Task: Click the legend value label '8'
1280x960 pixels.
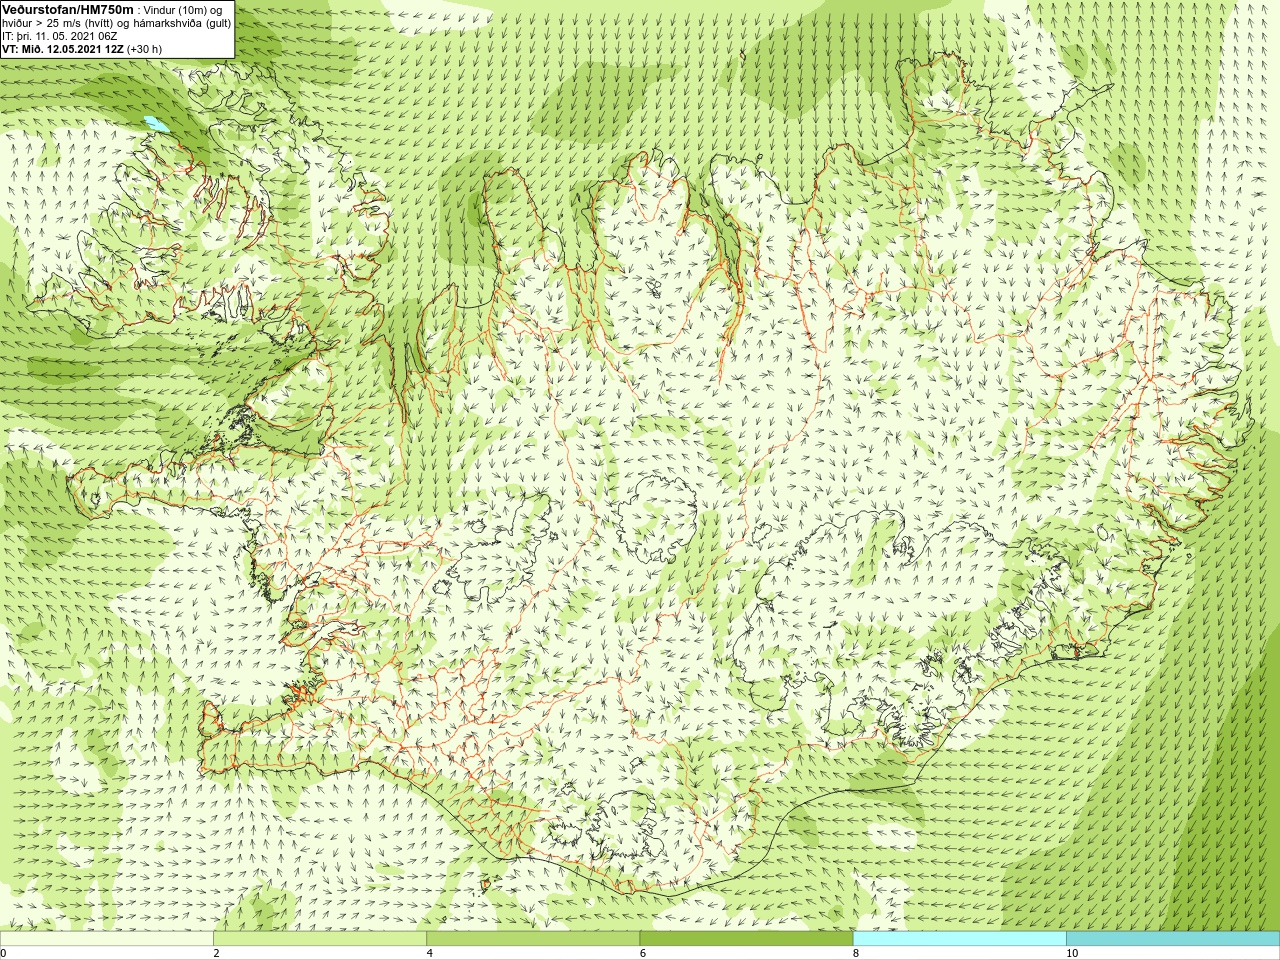Action: click(855, 953)
